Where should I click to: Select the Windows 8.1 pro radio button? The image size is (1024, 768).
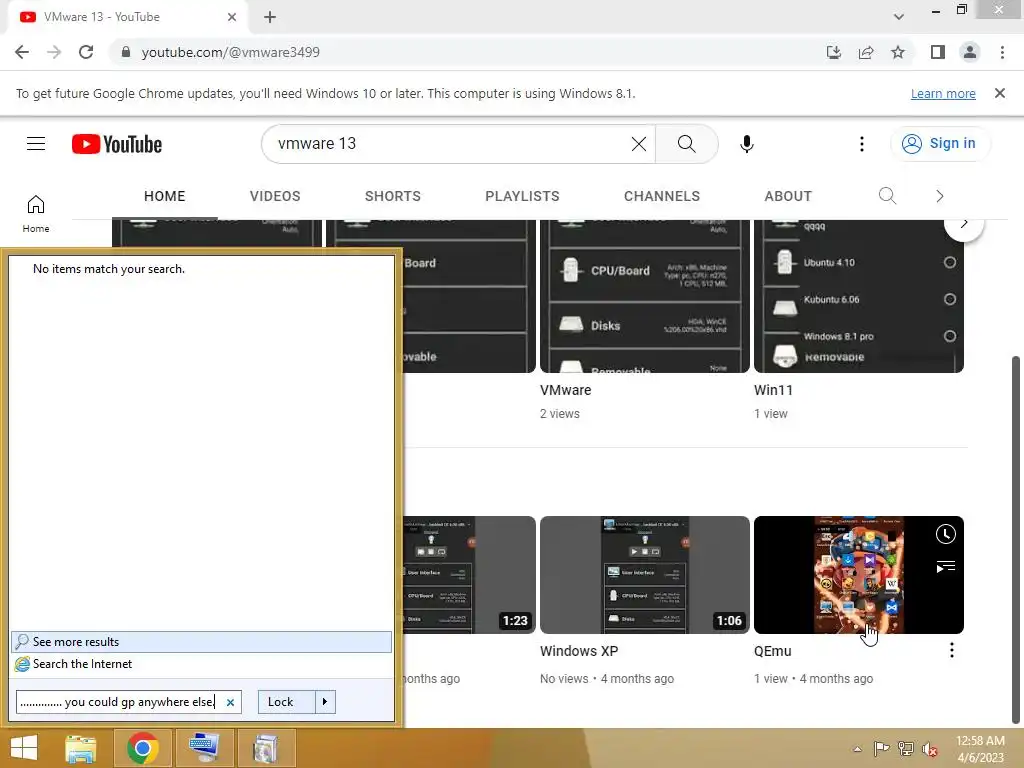pyautogui.click(x=950, y=336)
